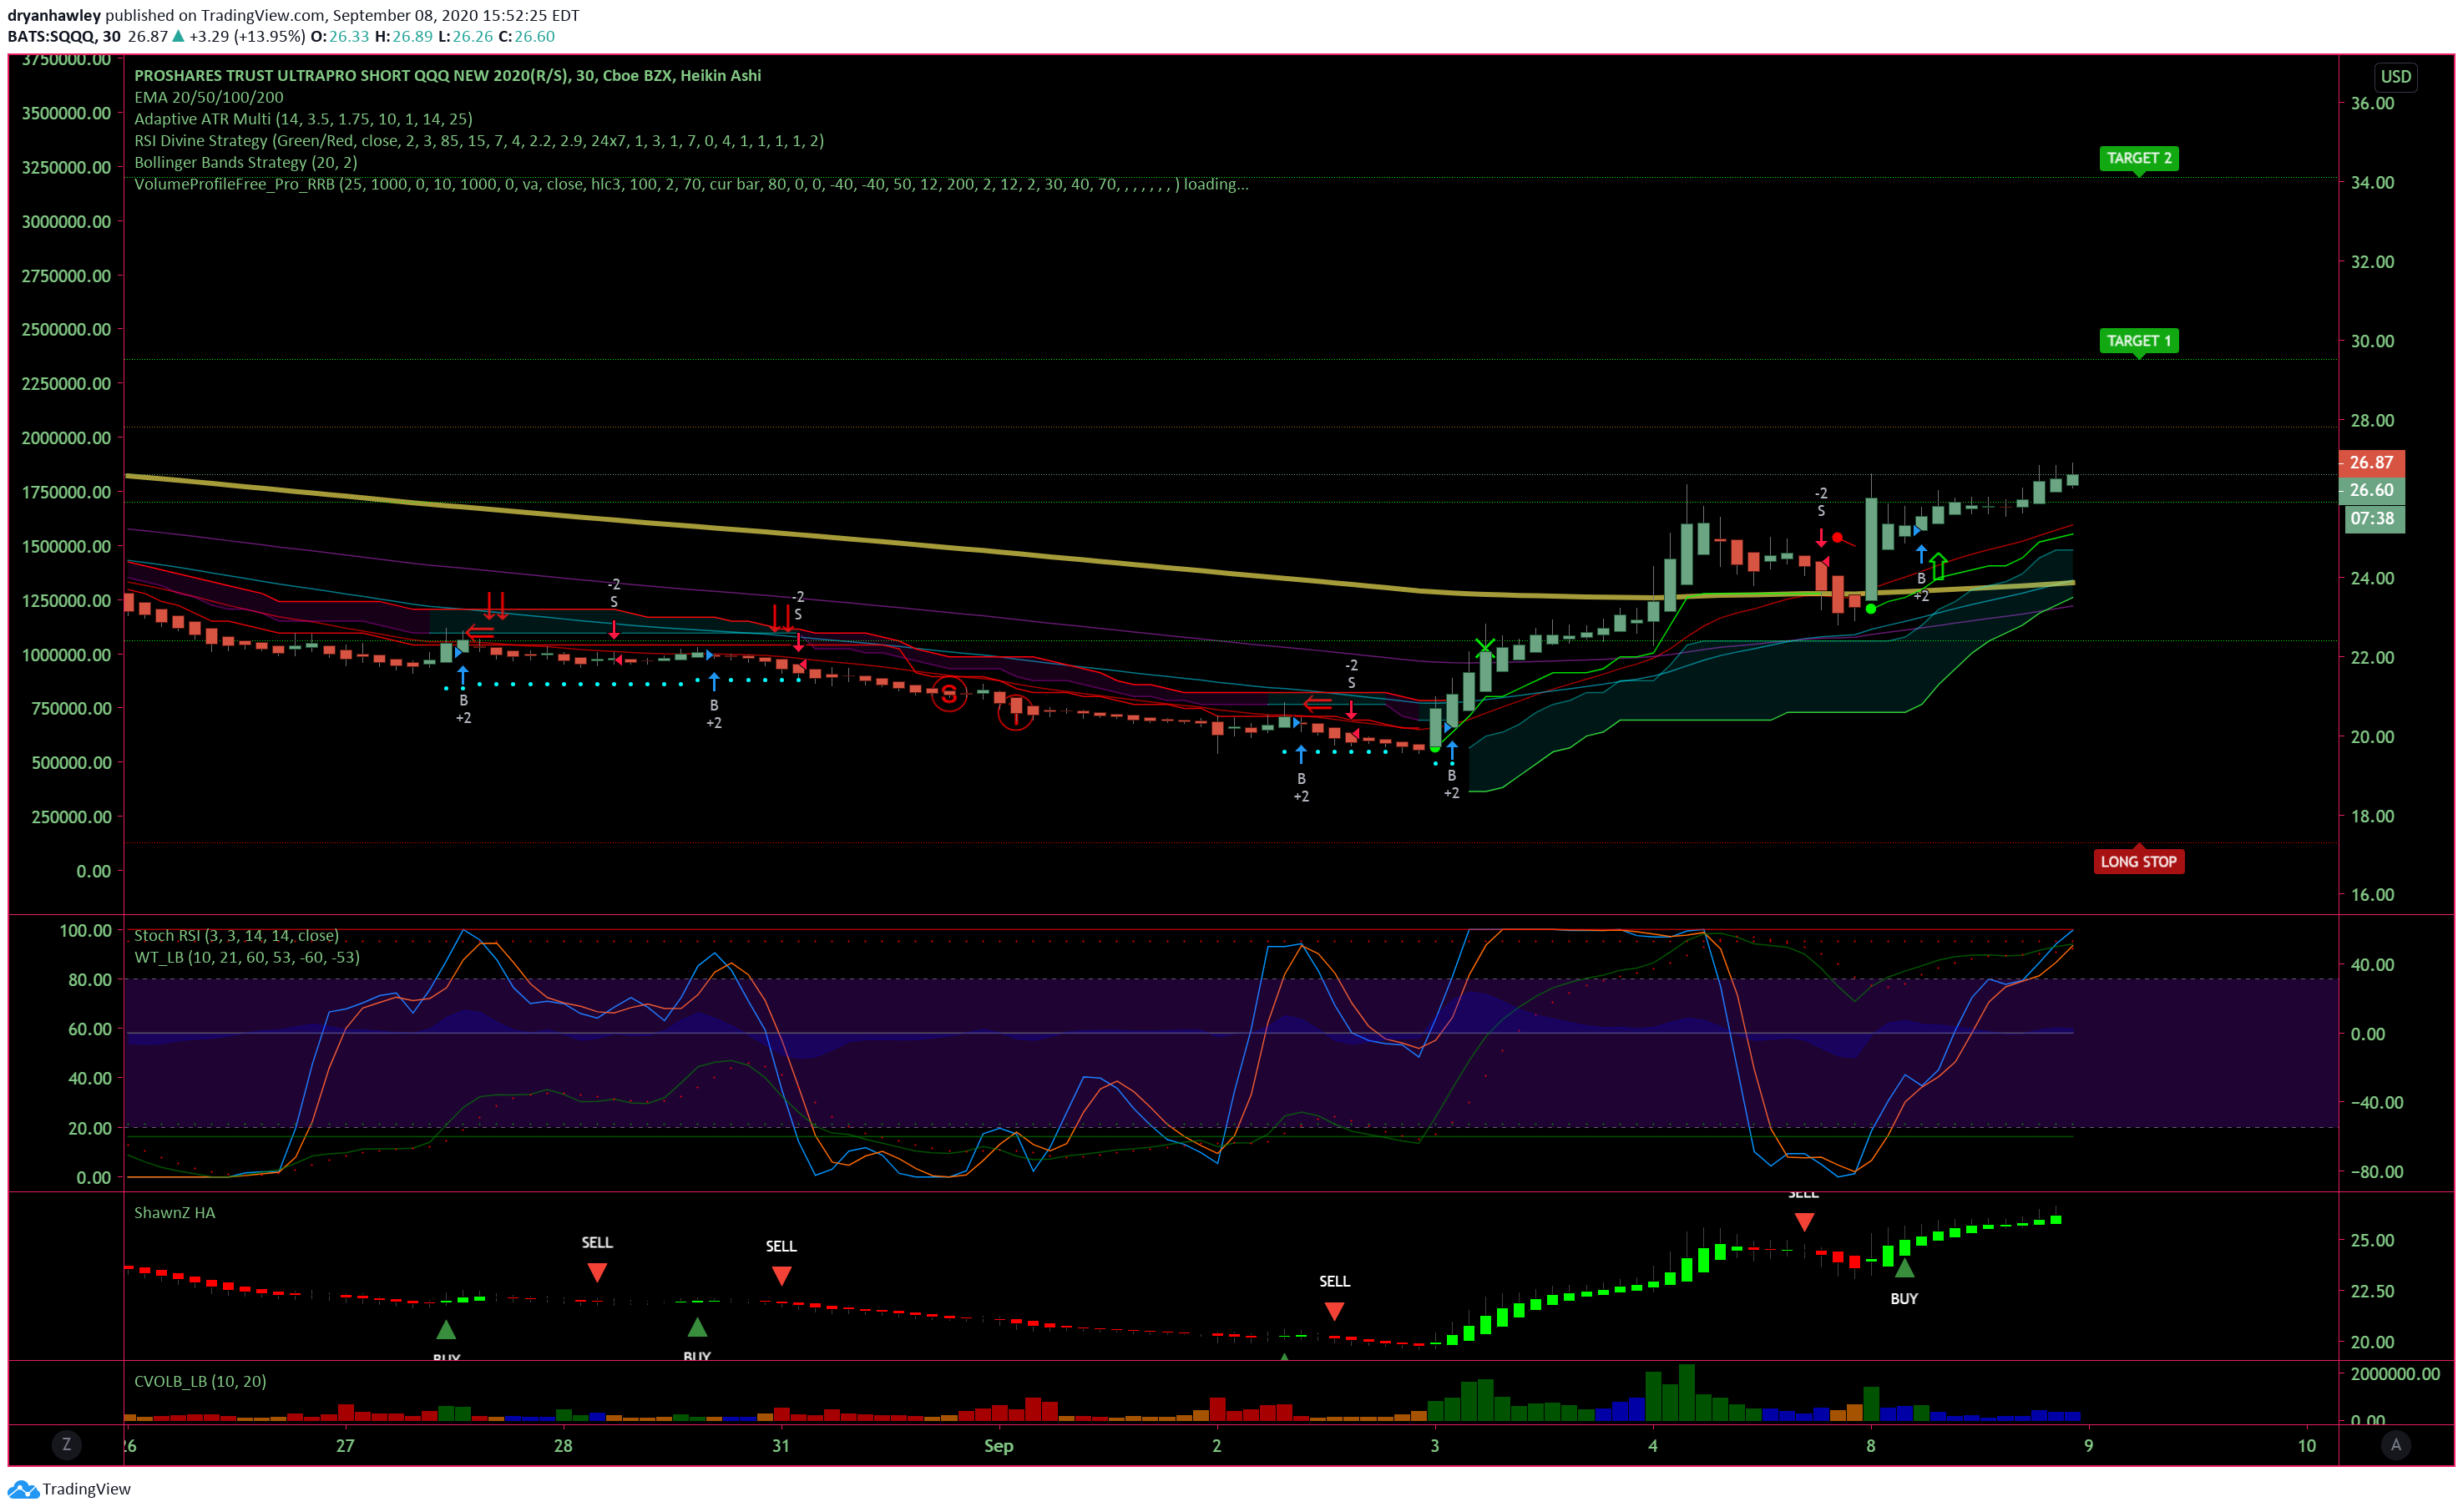Click the dryanhawley author name
The image size is (2463, 1512).
pos(54,15)
